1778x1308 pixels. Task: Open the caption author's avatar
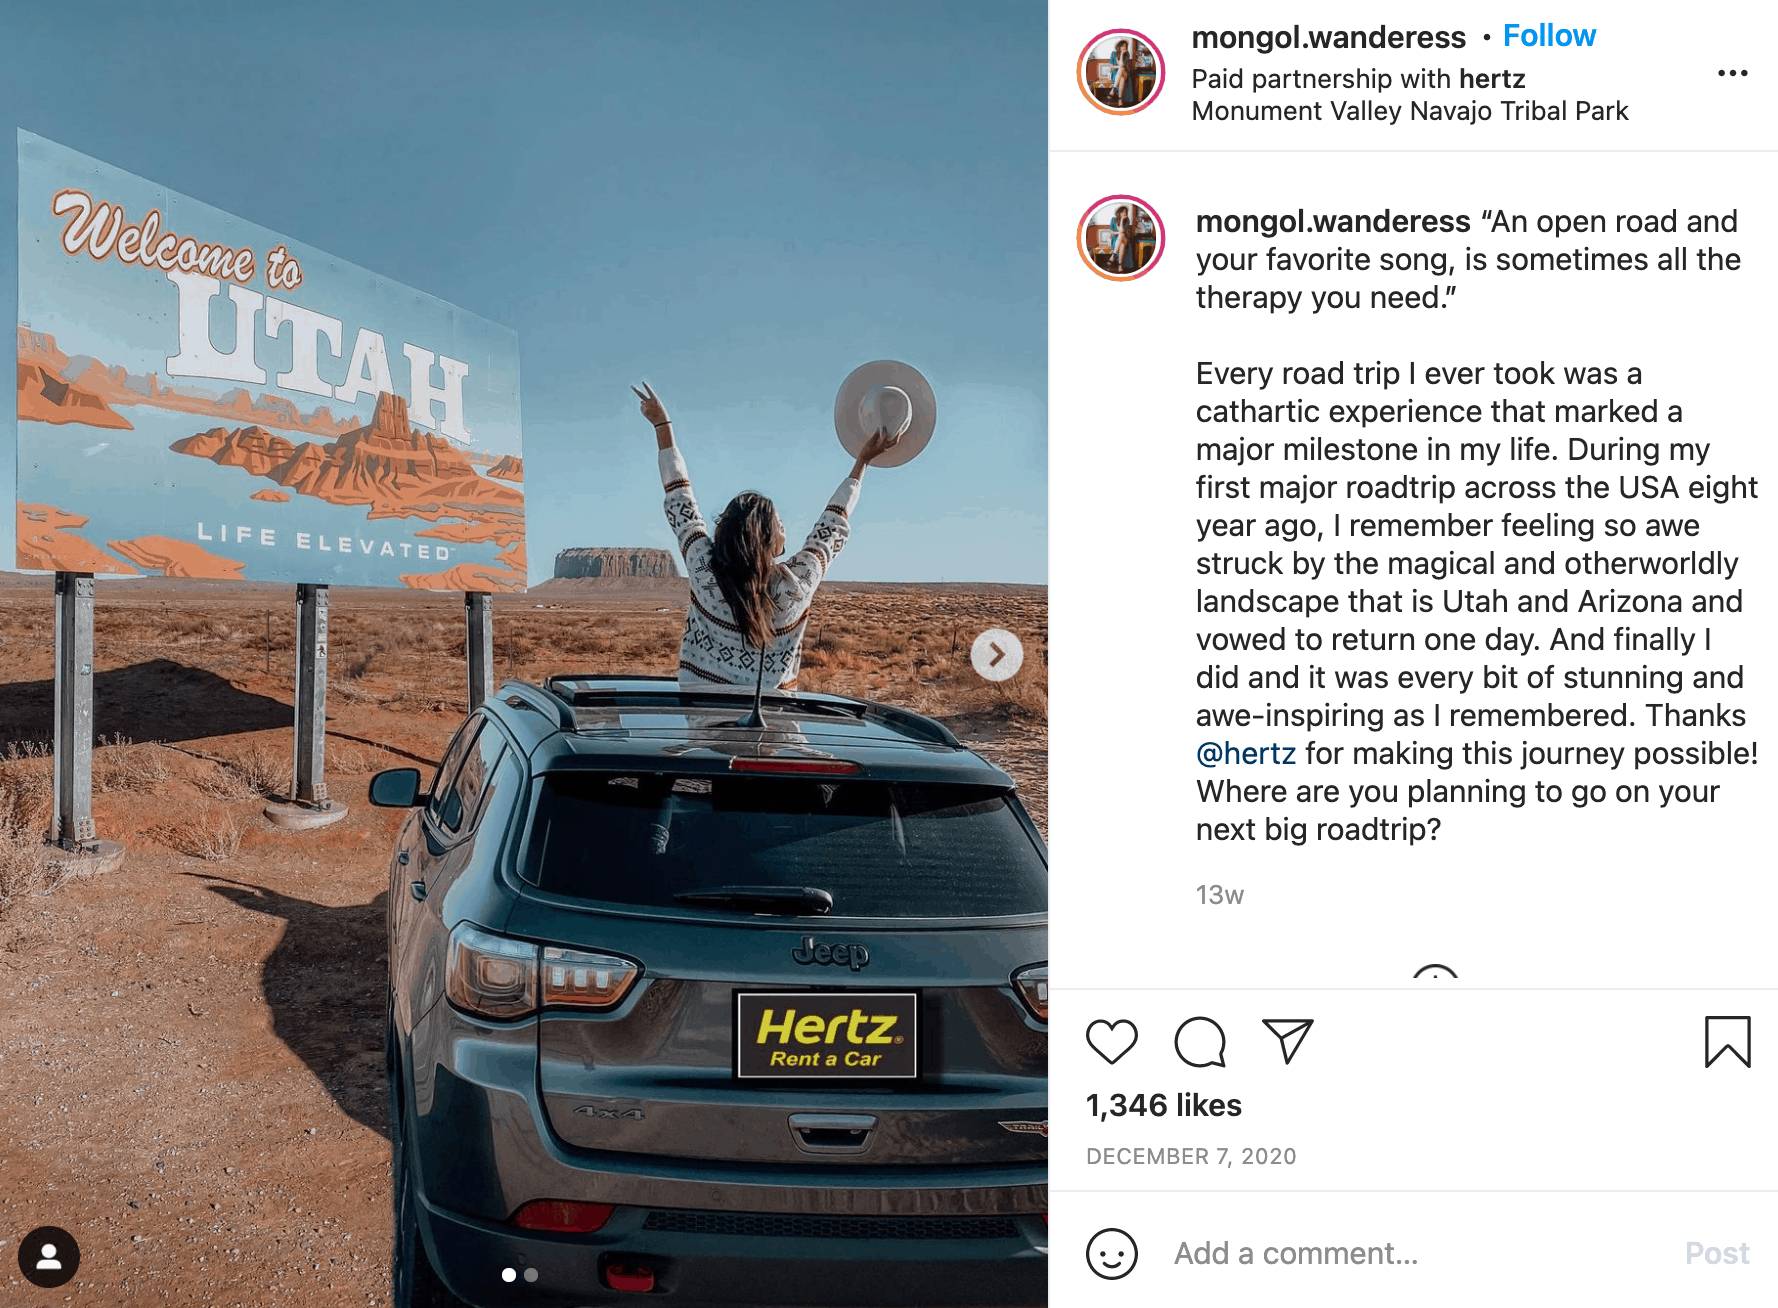click(1121, 238)
